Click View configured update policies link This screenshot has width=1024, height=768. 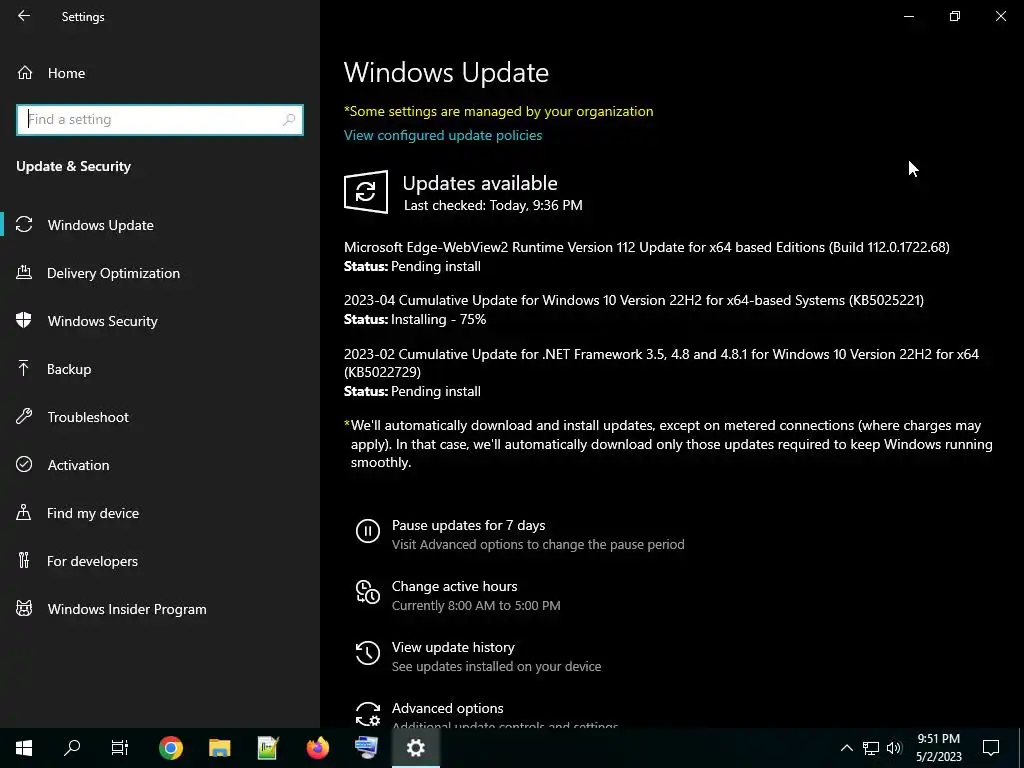[443, 135]
